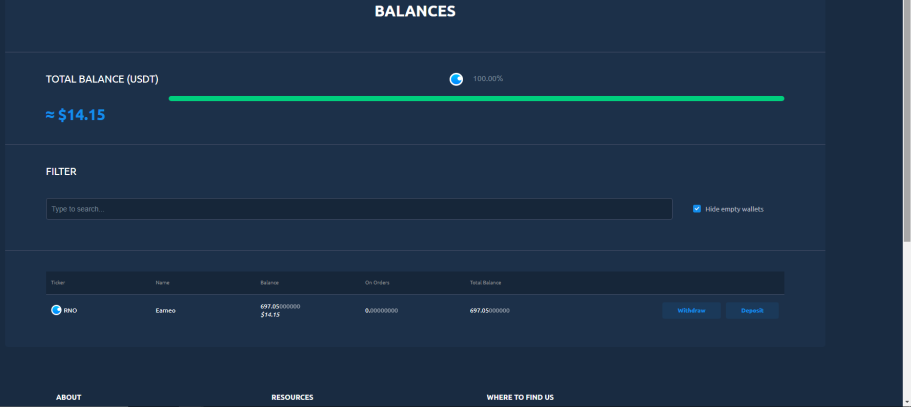Image resolution: width=911 pixels, height=407 pixels.
Task: Click the ≈ $14.15 total balance amount
Action: (76, 115)
